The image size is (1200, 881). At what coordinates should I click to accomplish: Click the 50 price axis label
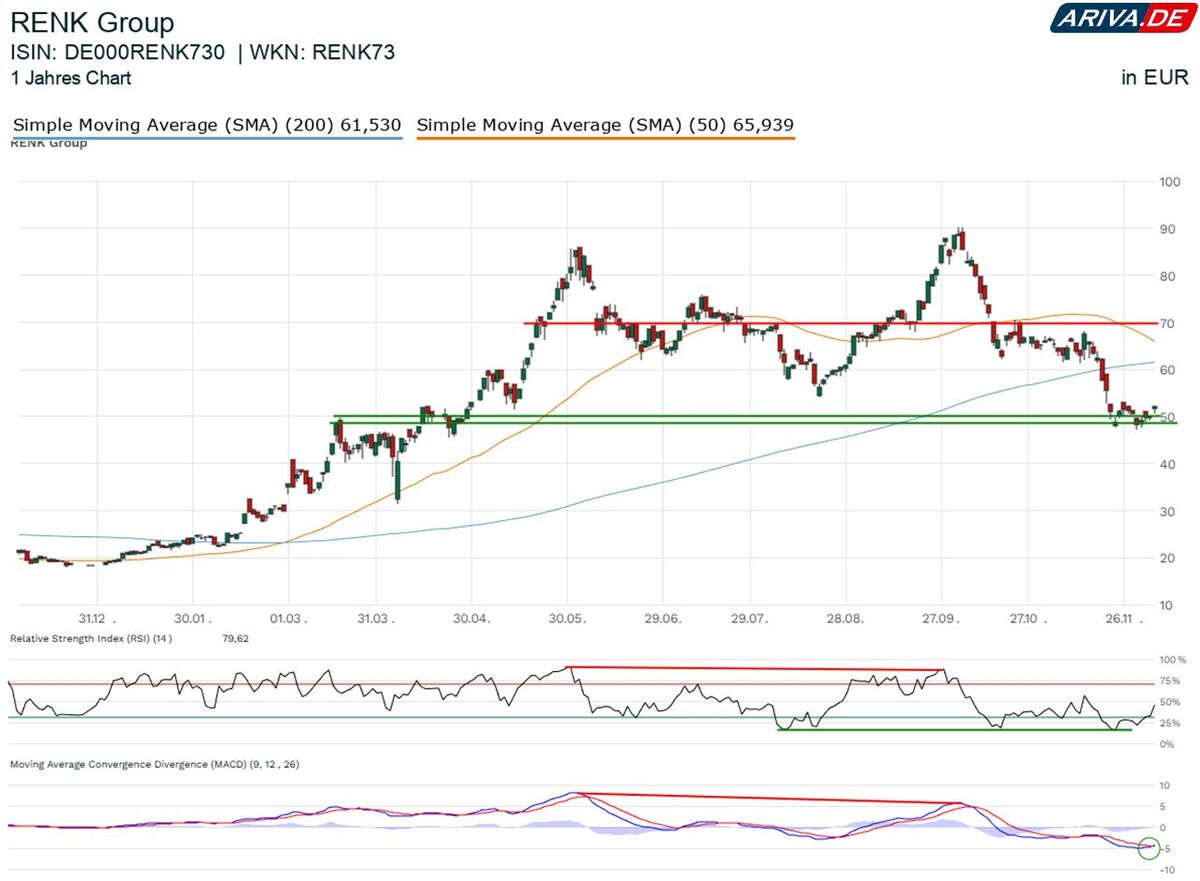1166,417
